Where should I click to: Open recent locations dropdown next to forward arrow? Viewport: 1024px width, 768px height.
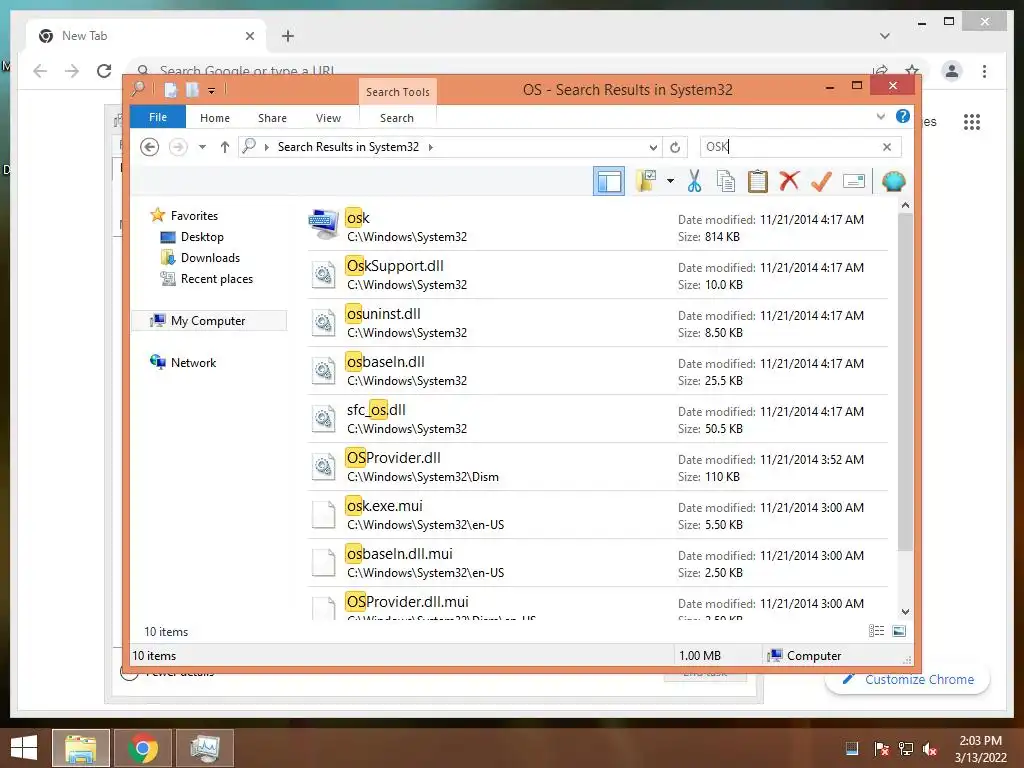click(x=202, y=147)
